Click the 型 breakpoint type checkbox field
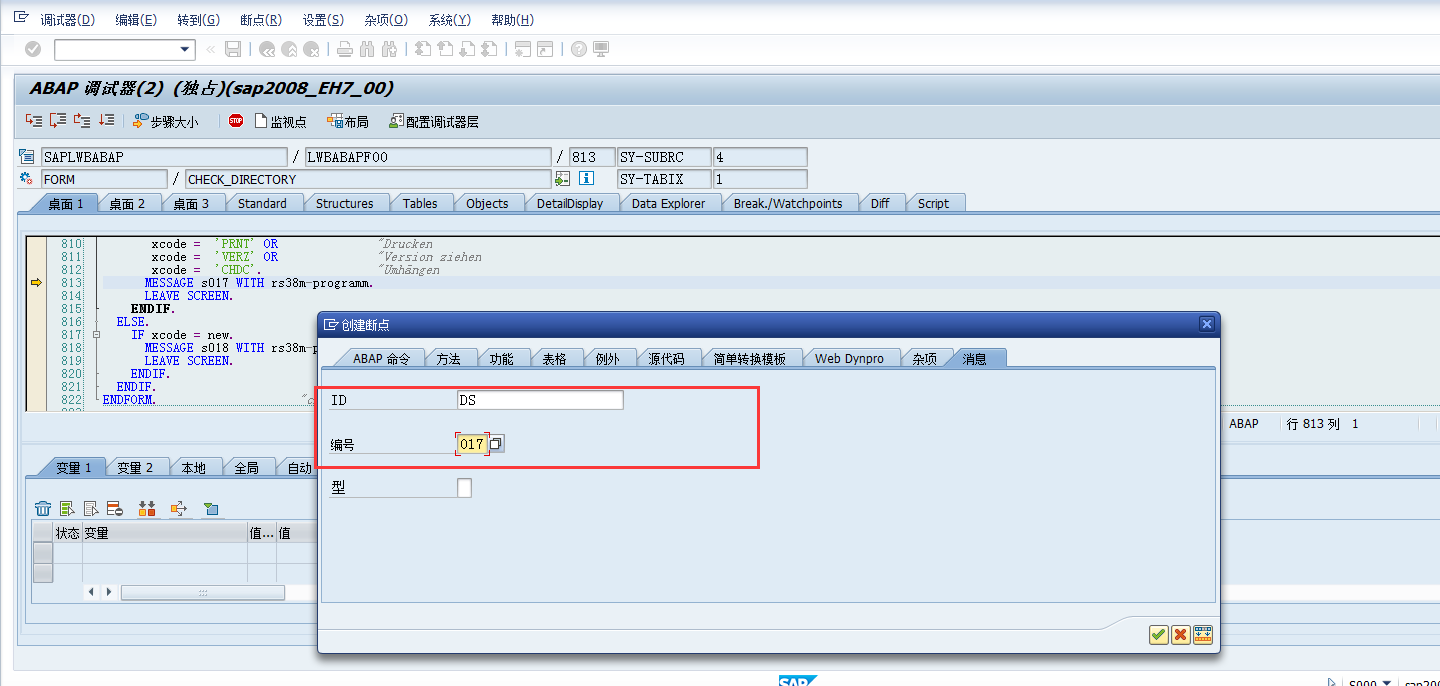1440x686 pixels. pos(466,487)
